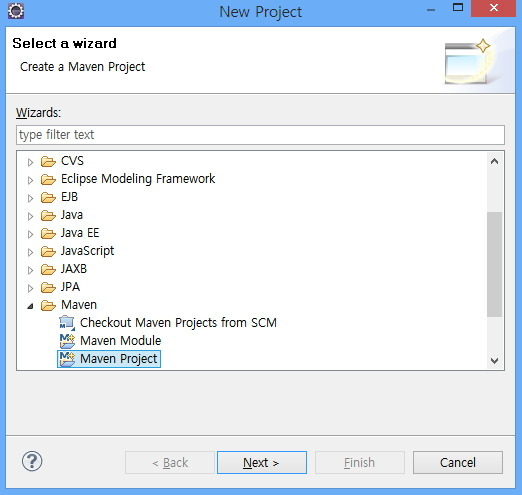
Task: Expand the JPA category
Action: (x=30, y=288)
